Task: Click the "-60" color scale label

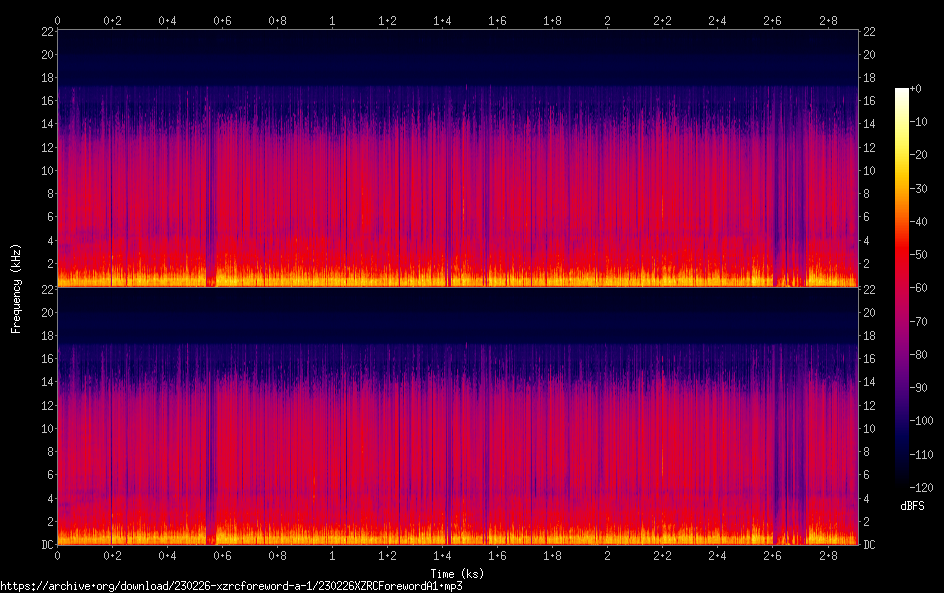Action: tap(918, 288)
